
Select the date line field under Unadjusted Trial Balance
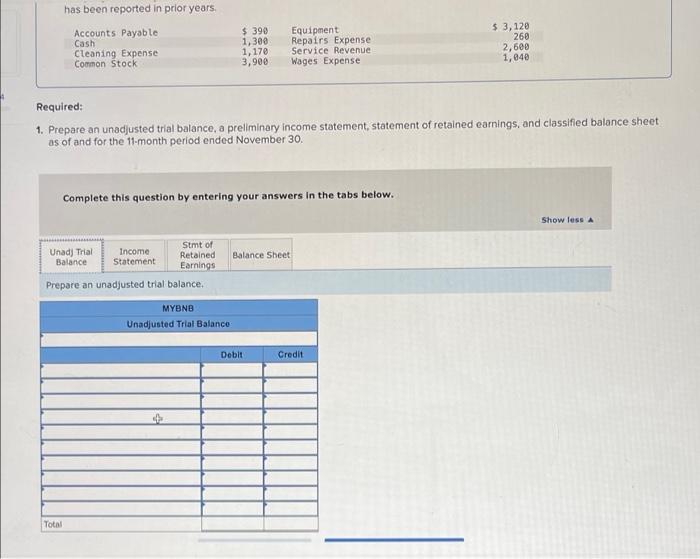tap(179, 339)
